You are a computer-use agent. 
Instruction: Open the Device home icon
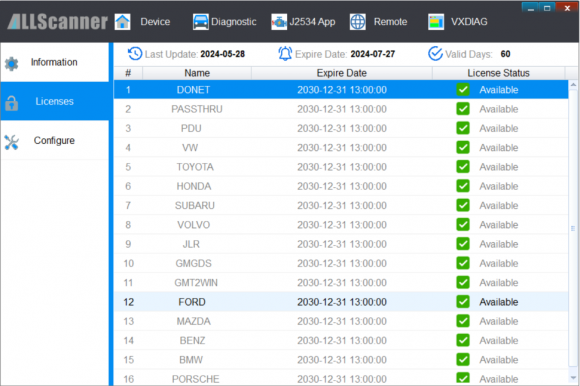[122, 22]
